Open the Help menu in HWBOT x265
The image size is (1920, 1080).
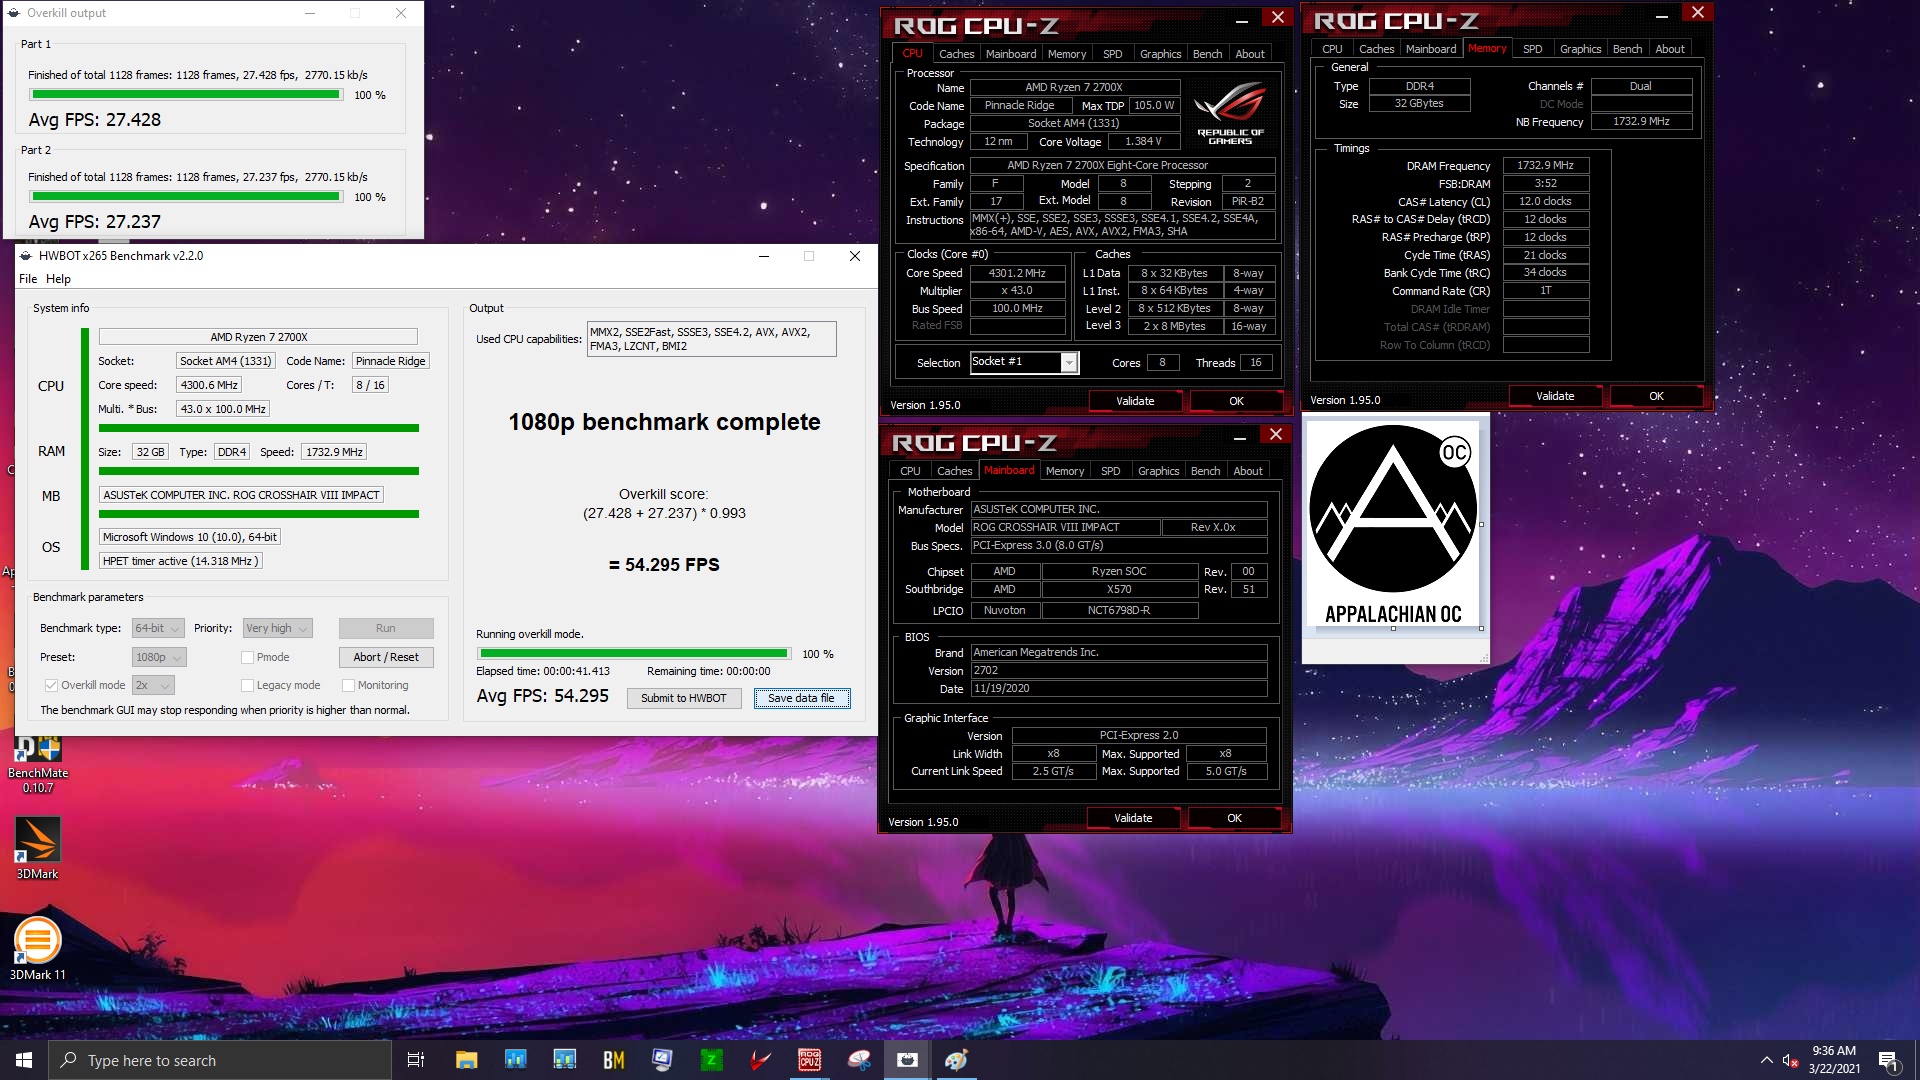pos(59,280)
